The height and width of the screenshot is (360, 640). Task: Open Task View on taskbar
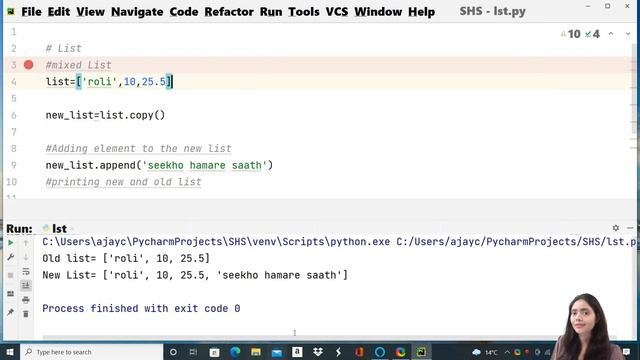[193, 352]
